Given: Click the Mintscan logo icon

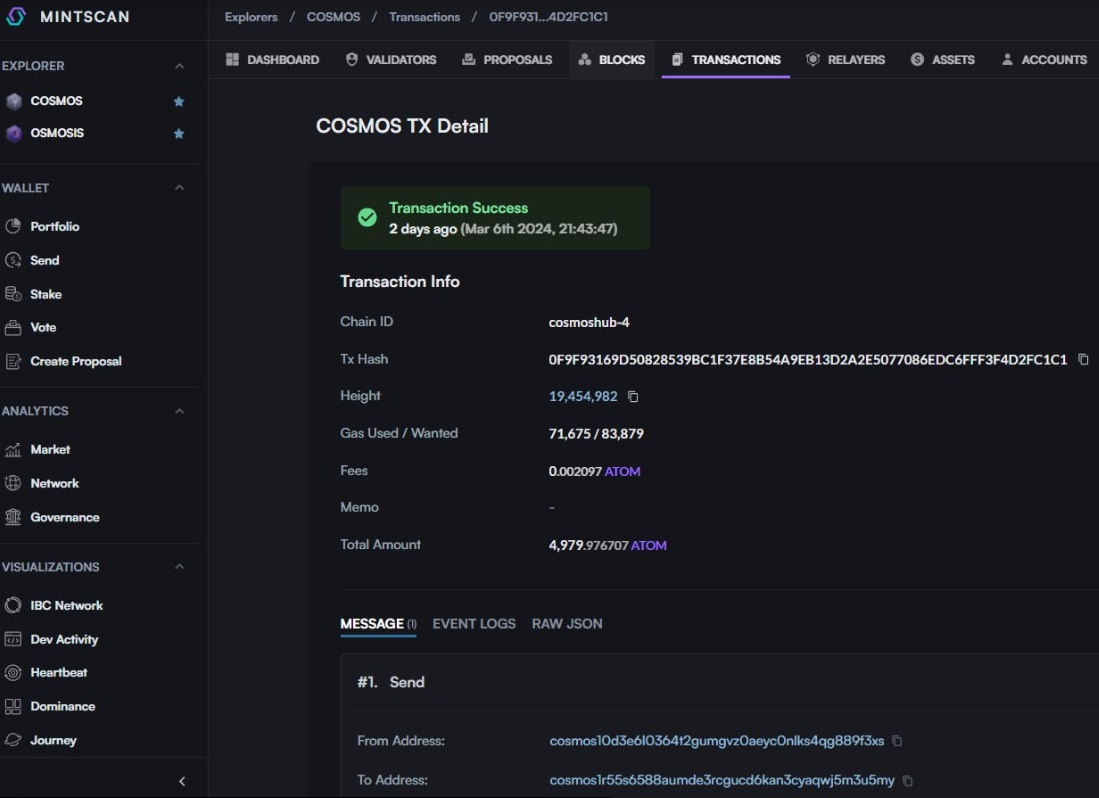Looking at the screenshot, I should [15, 16].
